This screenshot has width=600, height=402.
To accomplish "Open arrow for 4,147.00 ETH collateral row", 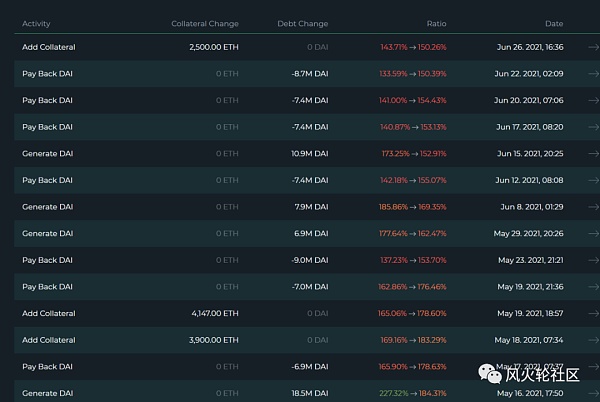I will pyautogui.click(x=593, y=313).
